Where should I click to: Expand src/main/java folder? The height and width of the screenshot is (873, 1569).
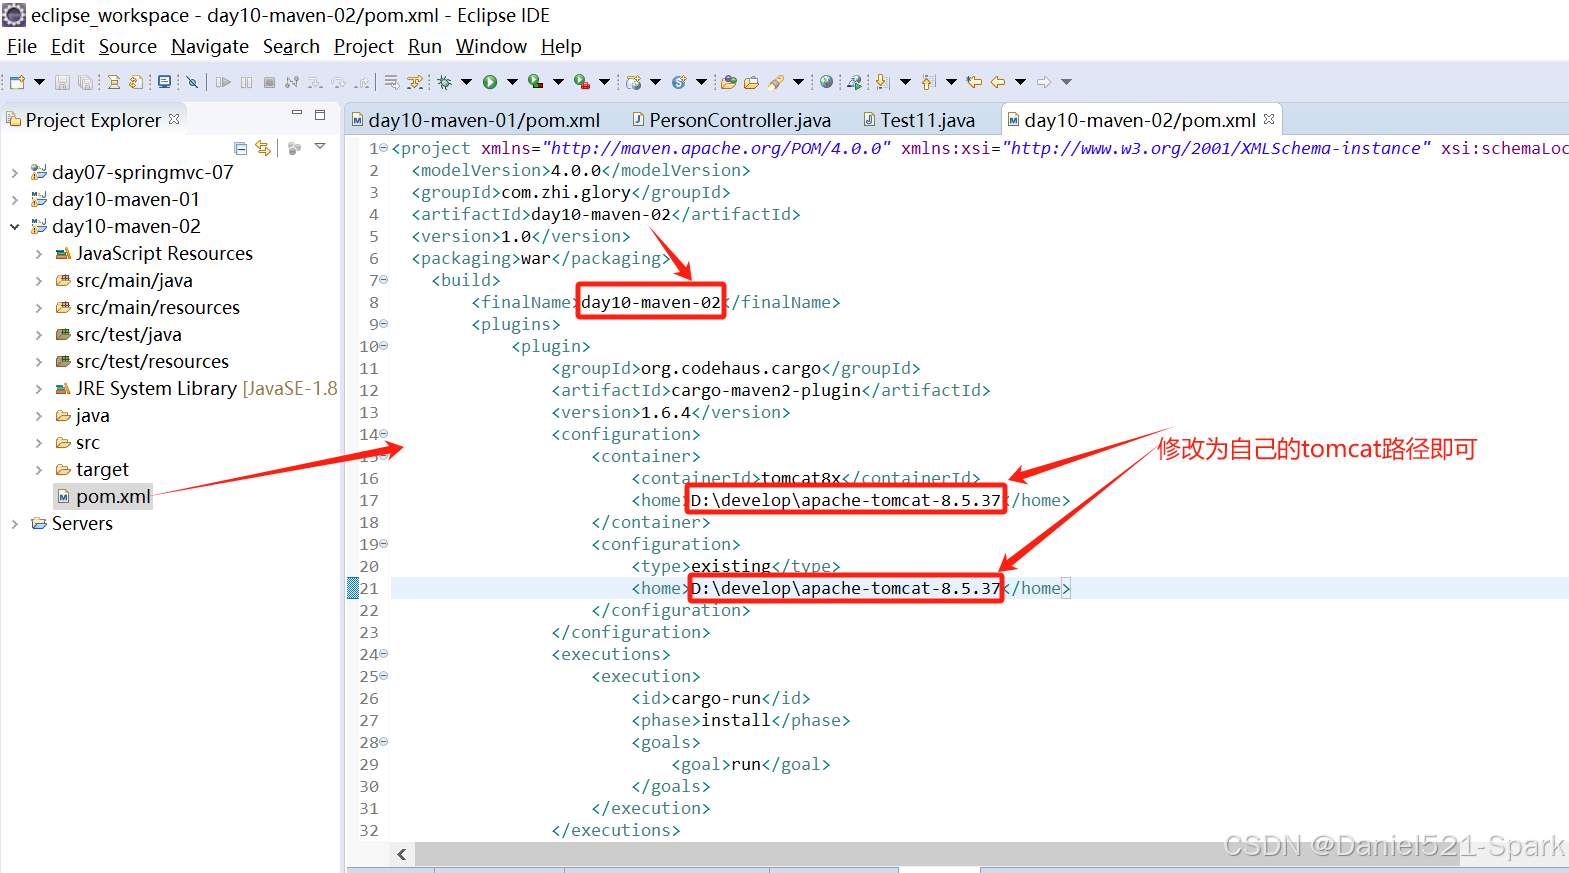click(x=39, y=281)
